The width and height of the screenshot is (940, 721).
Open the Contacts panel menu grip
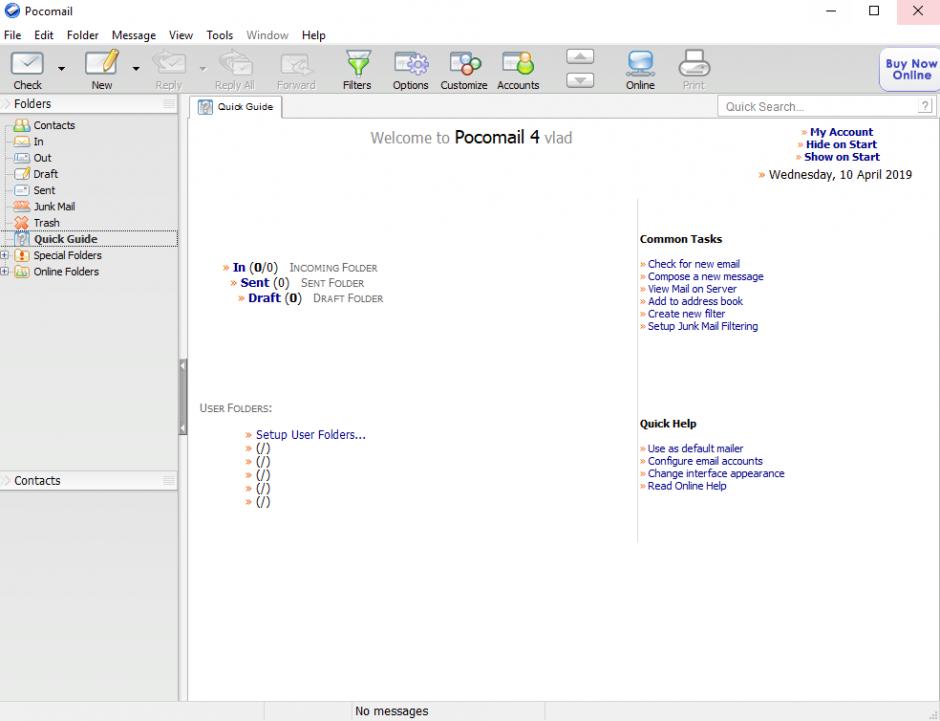click(x=169, y=480)
